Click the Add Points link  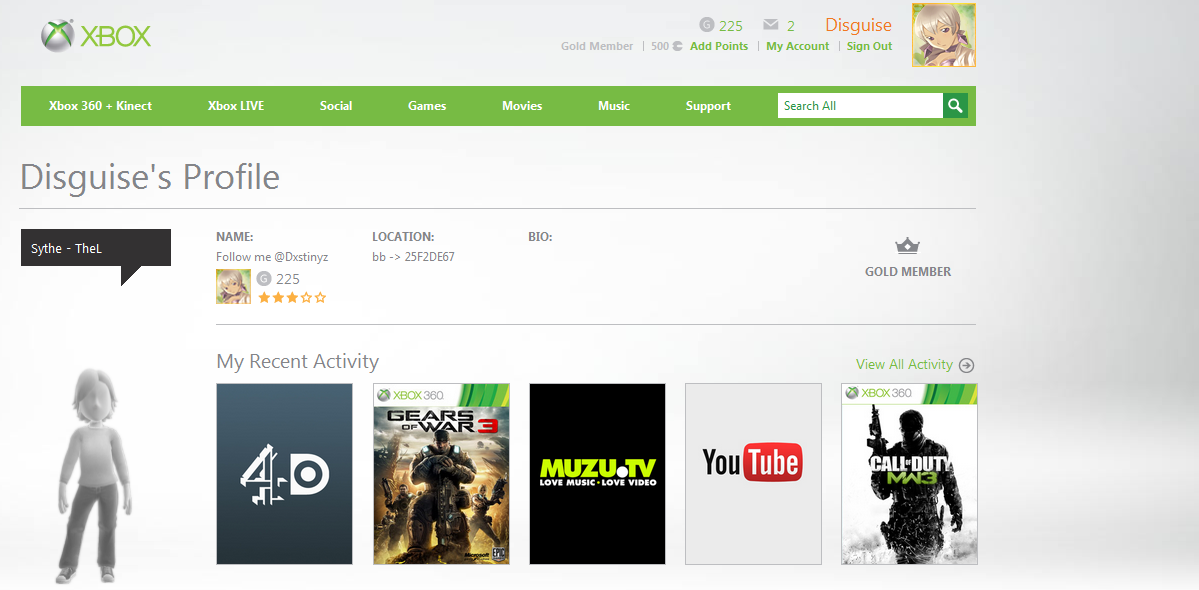coord(719,47)
